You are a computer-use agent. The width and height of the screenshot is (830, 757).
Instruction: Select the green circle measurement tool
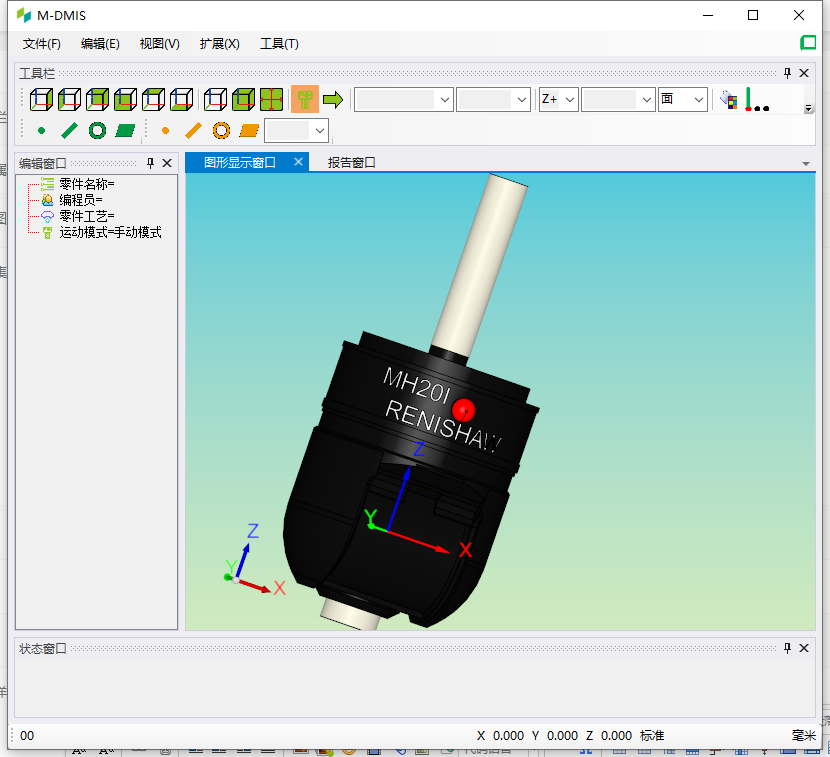[x=97, y=130]
